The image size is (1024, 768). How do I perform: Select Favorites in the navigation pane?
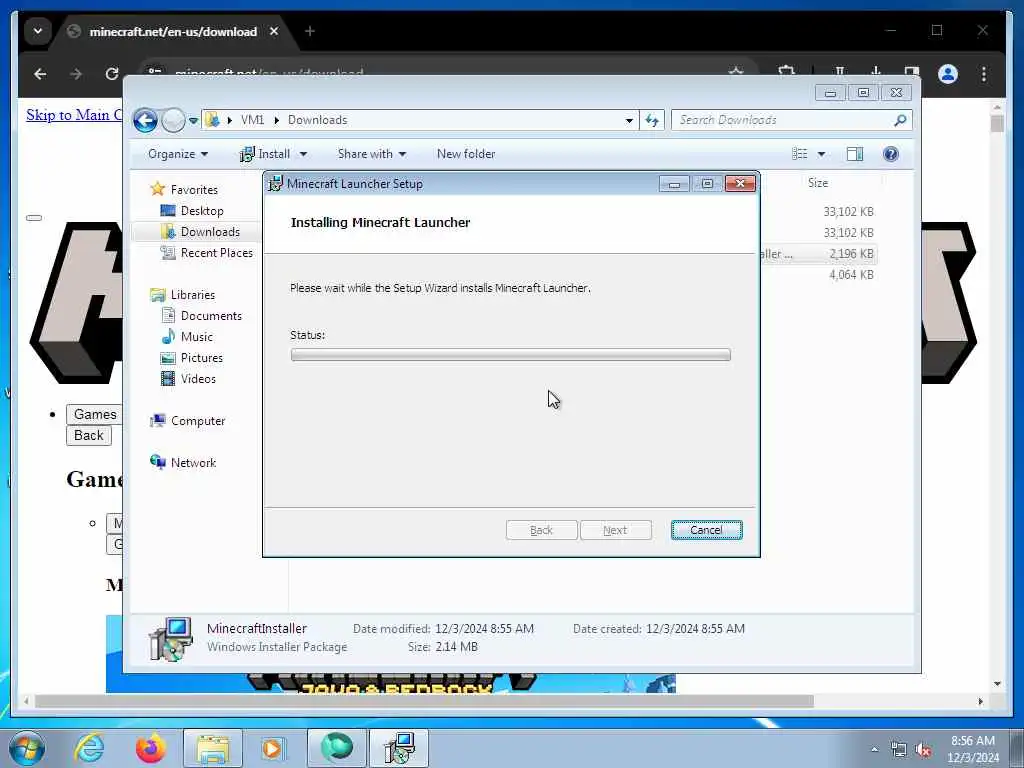[194, 189]
